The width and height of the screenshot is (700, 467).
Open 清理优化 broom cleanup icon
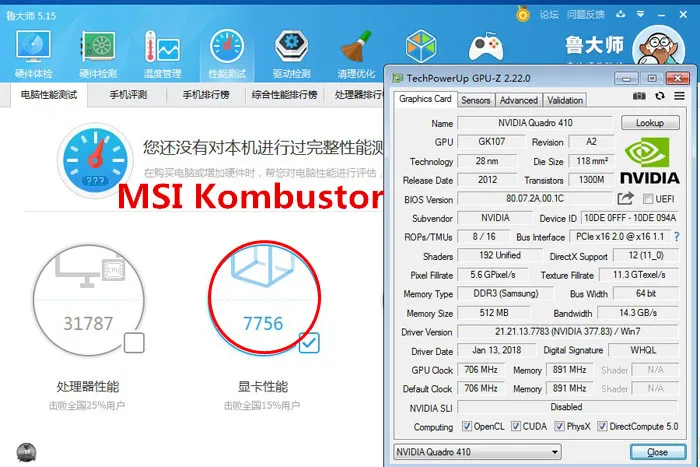coord(355,50)
